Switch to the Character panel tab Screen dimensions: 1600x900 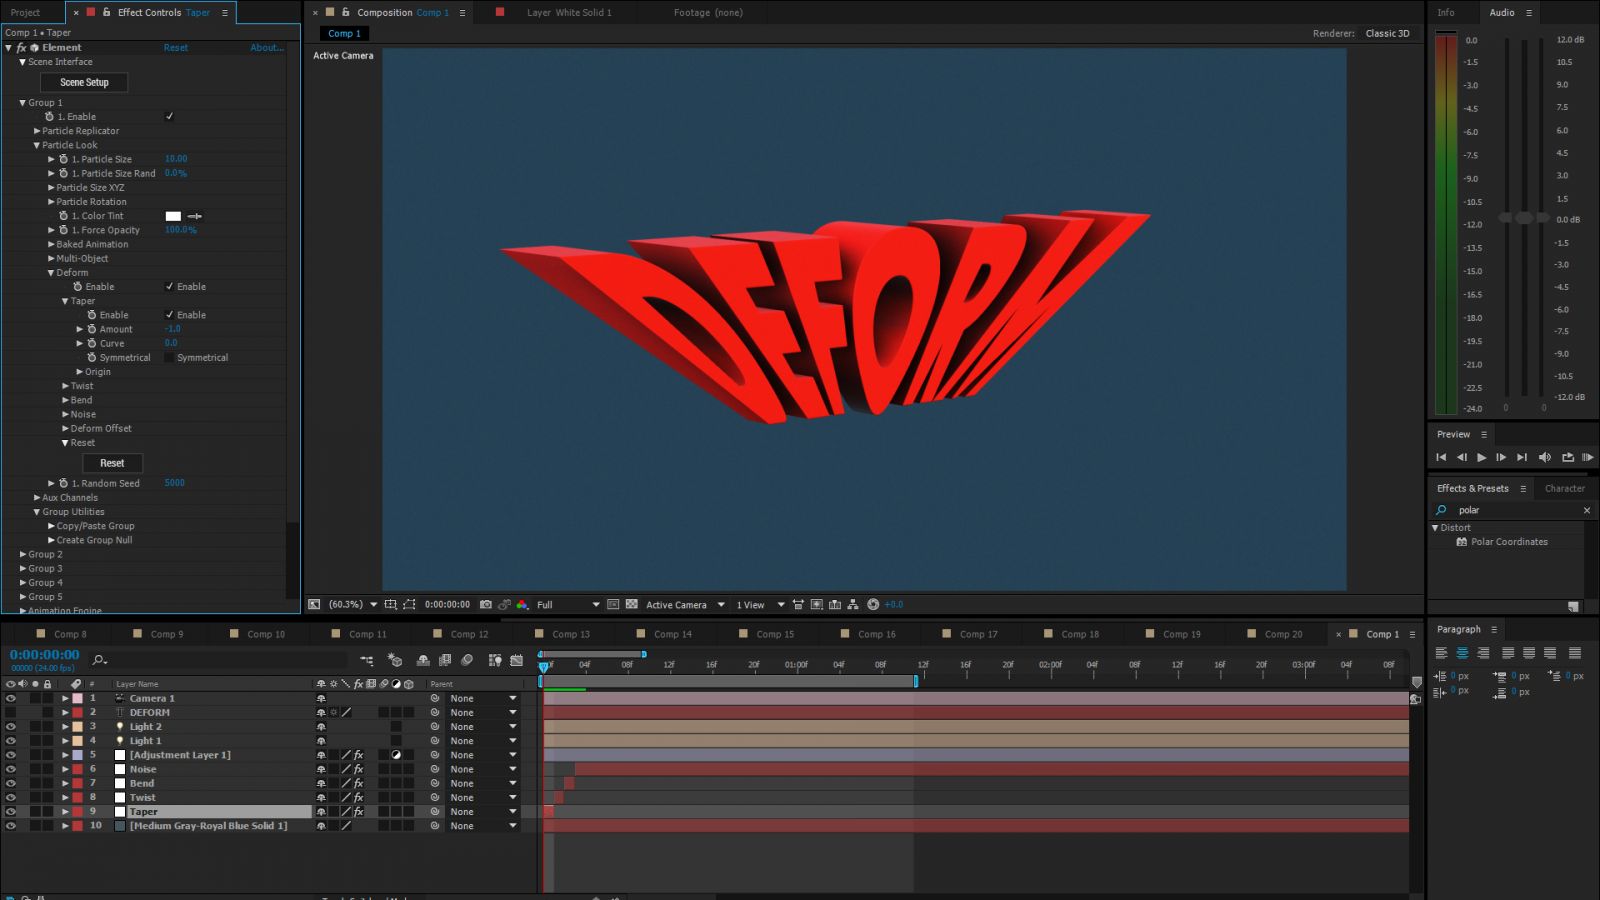tap(1564, 488)
